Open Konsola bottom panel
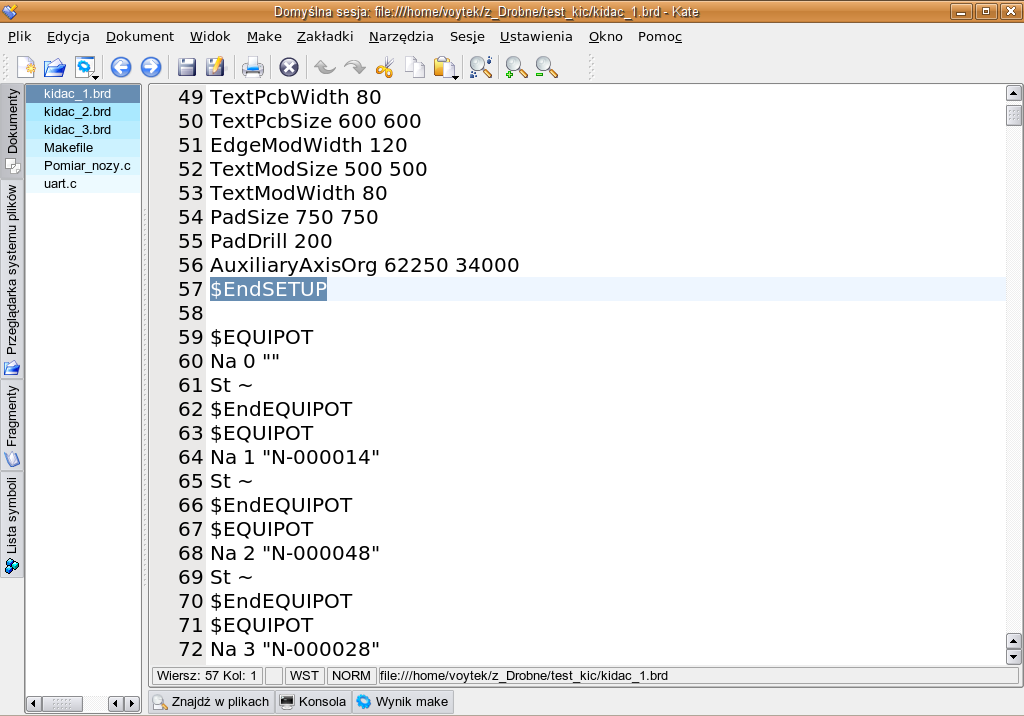Screen dimensions: 1024x716 click(x=313, y=702)
